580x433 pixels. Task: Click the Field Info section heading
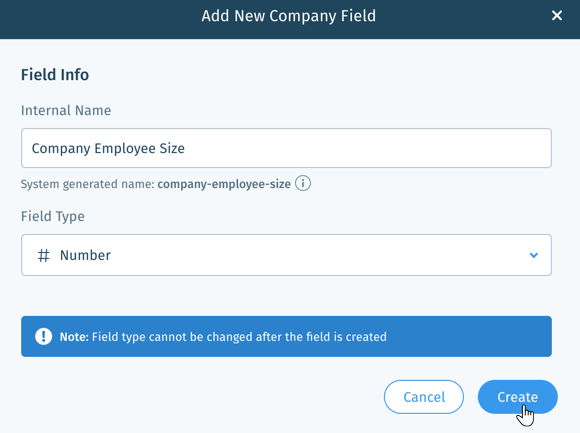tap(55, 75)
